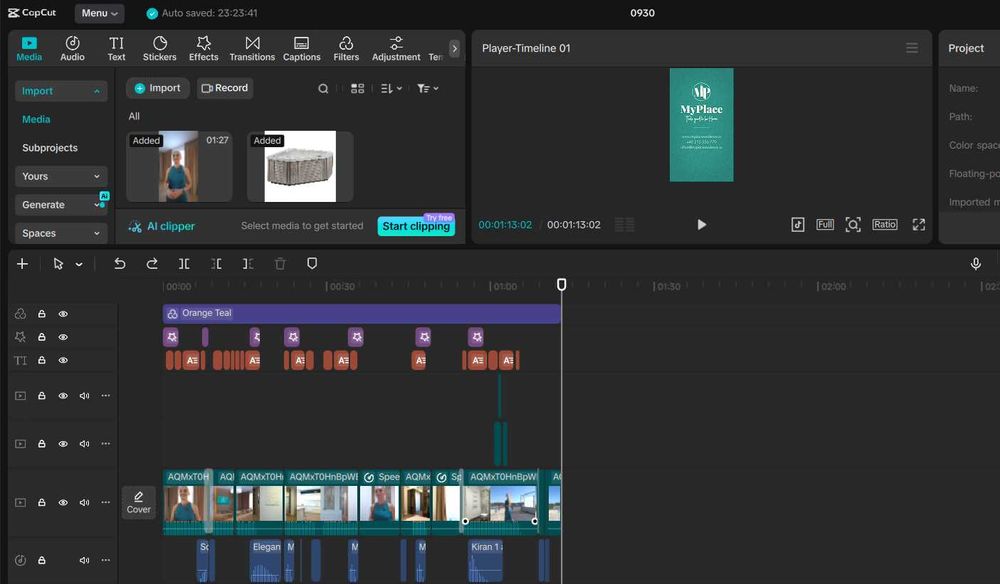The height and width of the screenshot is (584, 1000).
Task: Select the woman video thumbnail with 01:27 duration
Action: click(179, 166)
